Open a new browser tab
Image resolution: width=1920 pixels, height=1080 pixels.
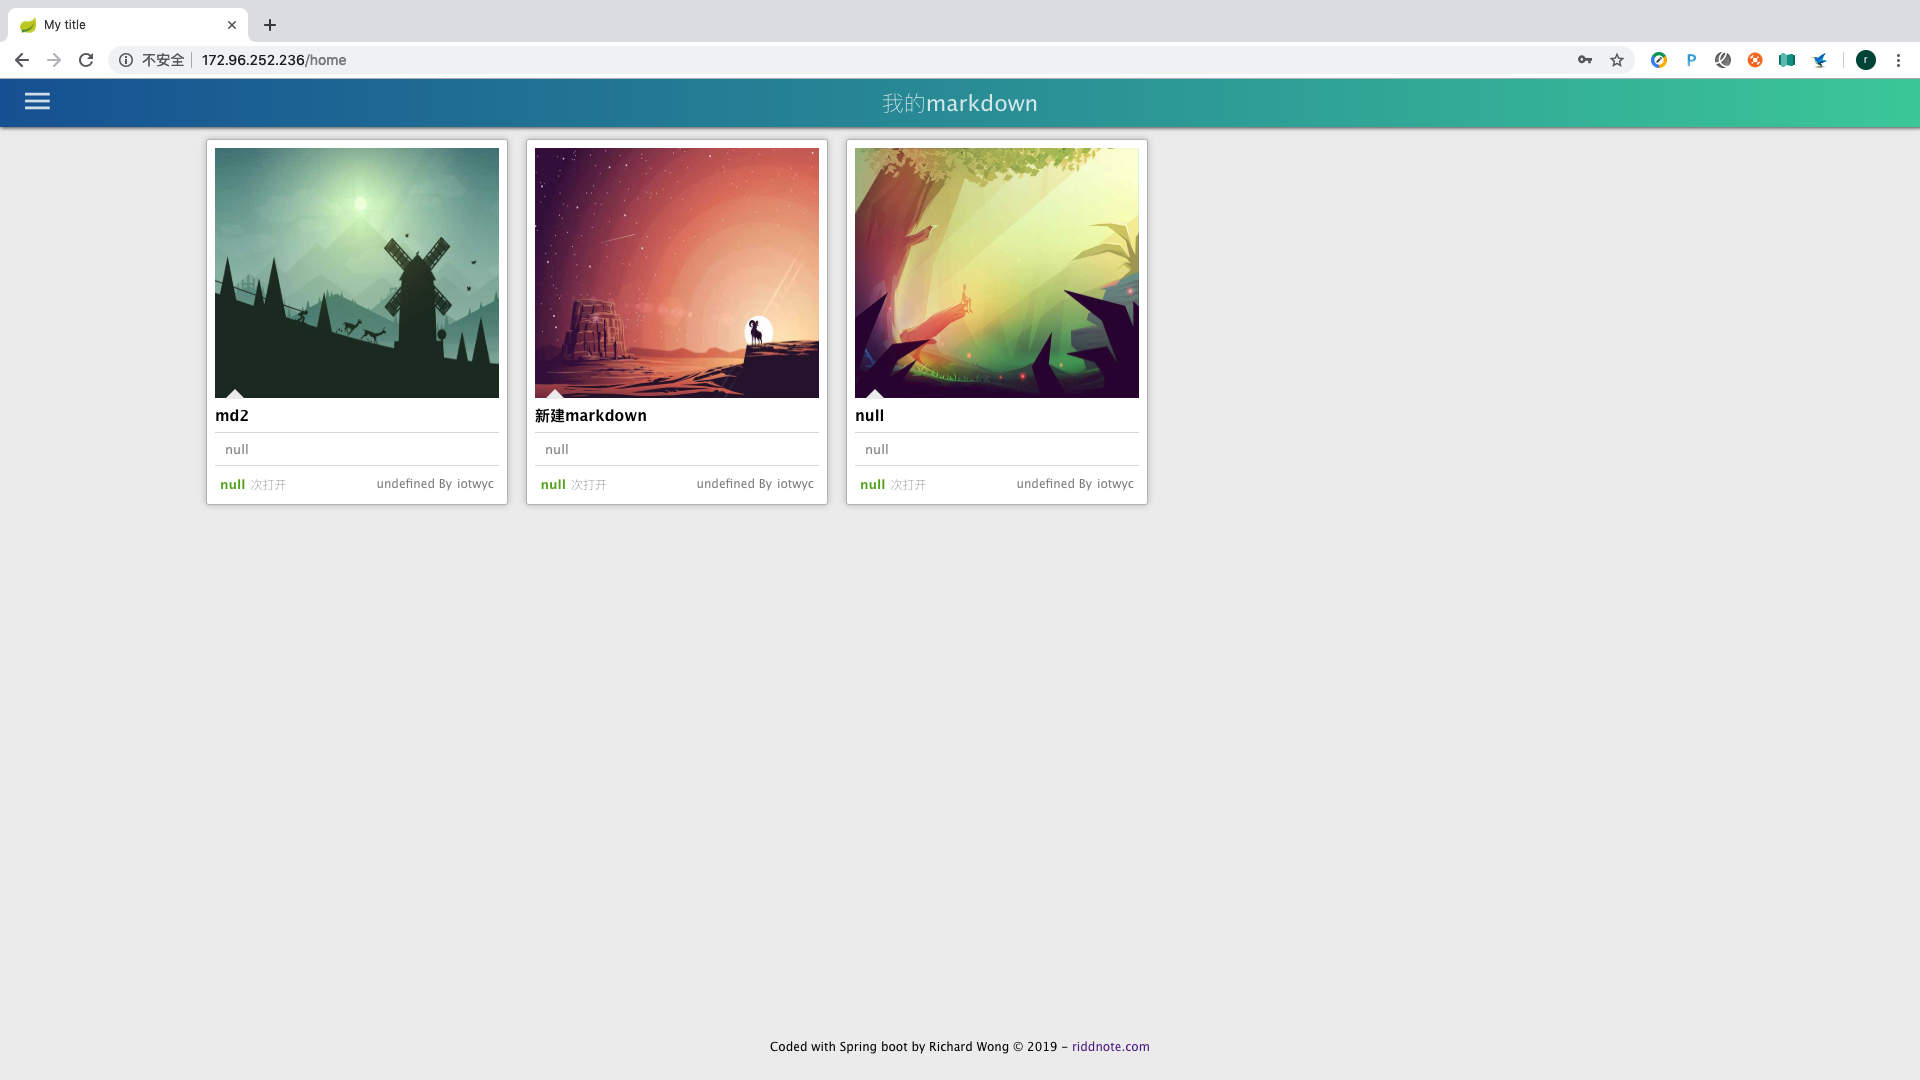pos(270,25)
